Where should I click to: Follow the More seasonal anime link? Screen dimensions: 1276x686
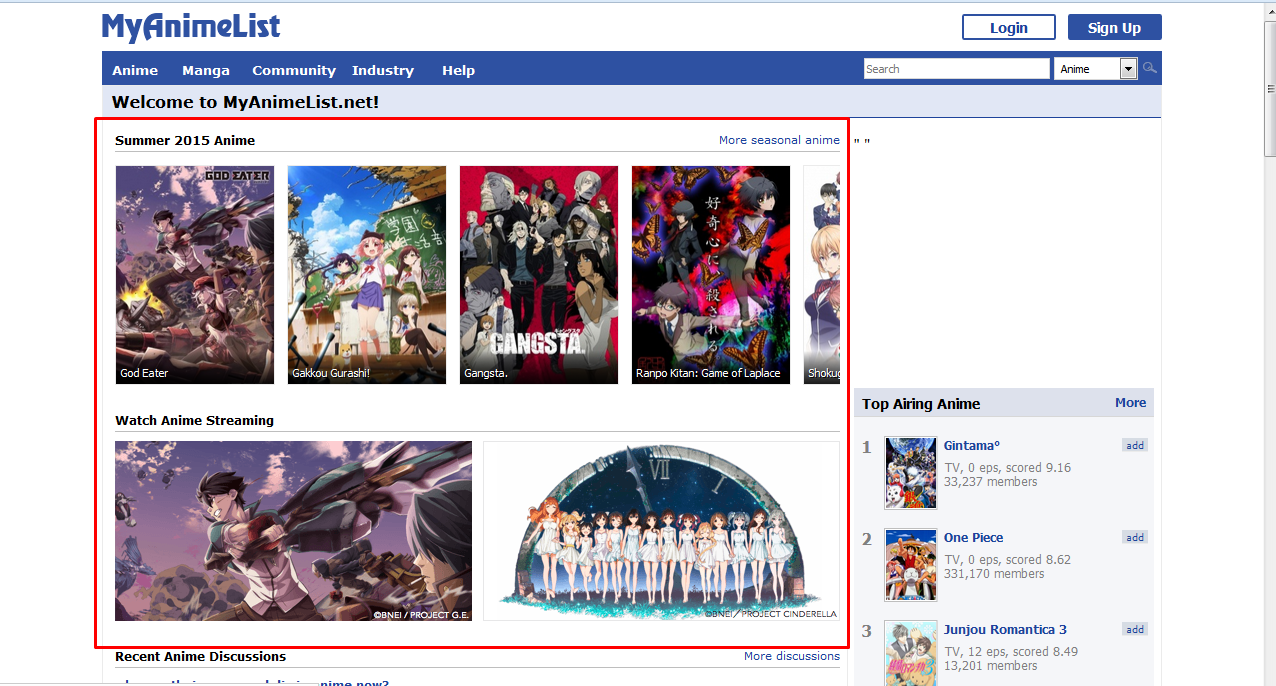(779, 140)
